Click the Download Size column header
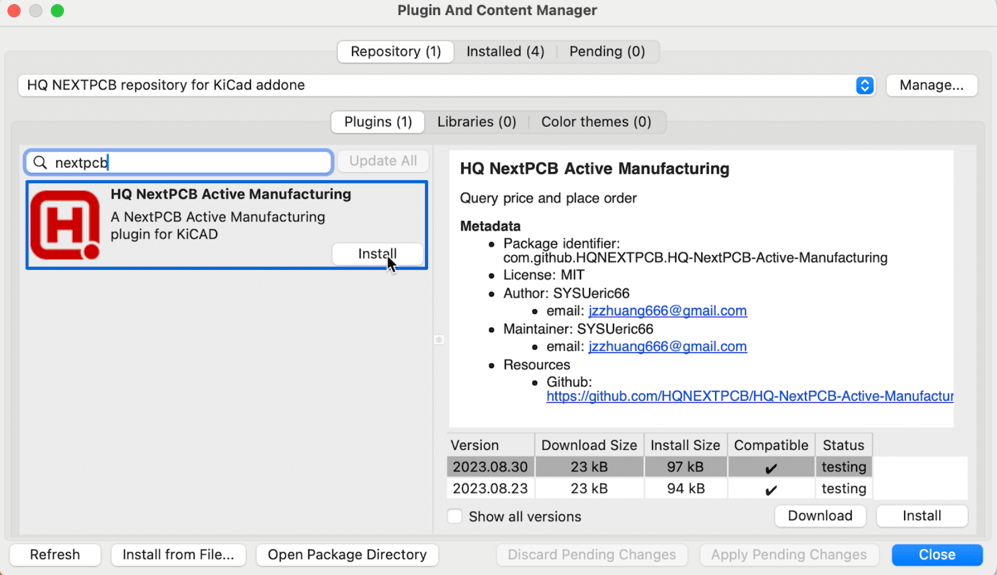 589,445
